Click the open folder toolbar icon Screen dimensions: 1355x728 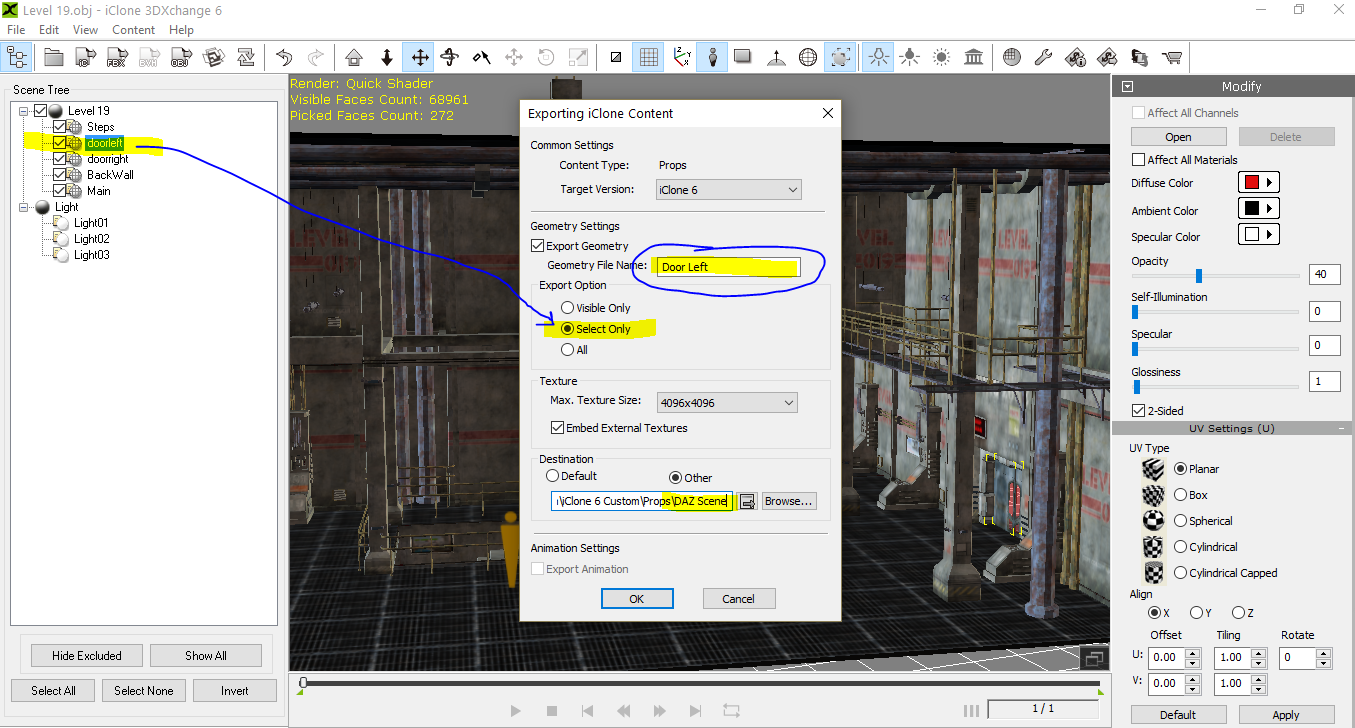(x=53, y=57)
